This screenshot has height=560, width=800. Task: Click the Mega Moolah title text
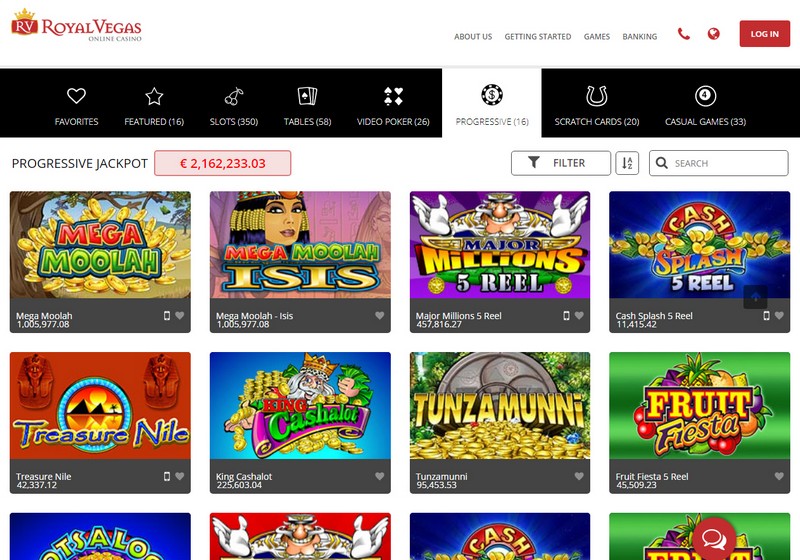44,316
